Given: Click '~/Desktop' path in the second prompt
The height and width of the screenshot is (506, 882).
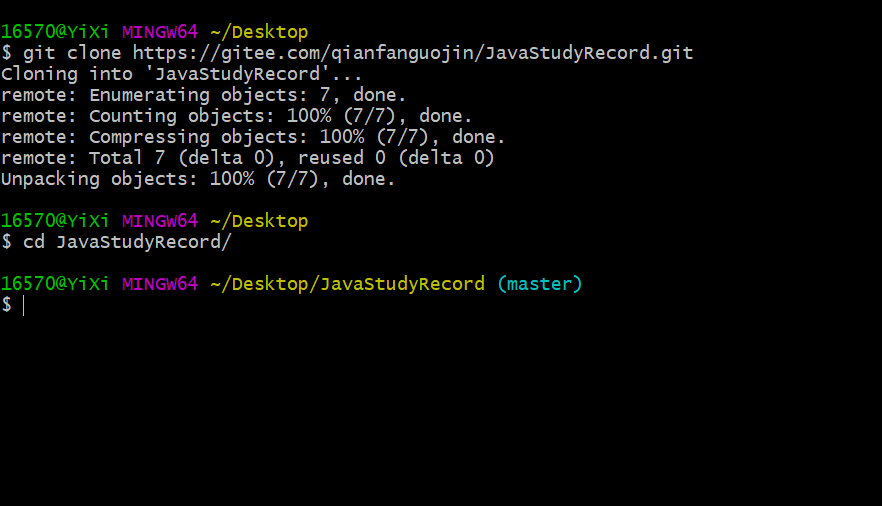Looking at the screenshot, I should [x=259, y=221].
